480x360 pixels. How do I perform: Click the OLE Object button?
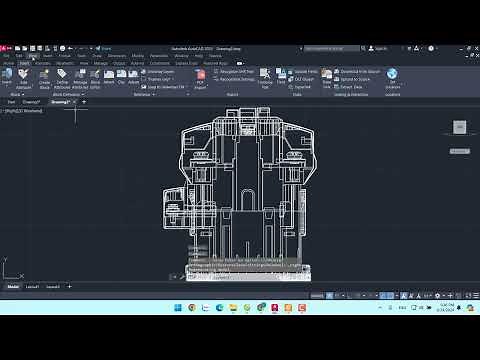coord(301,79)
